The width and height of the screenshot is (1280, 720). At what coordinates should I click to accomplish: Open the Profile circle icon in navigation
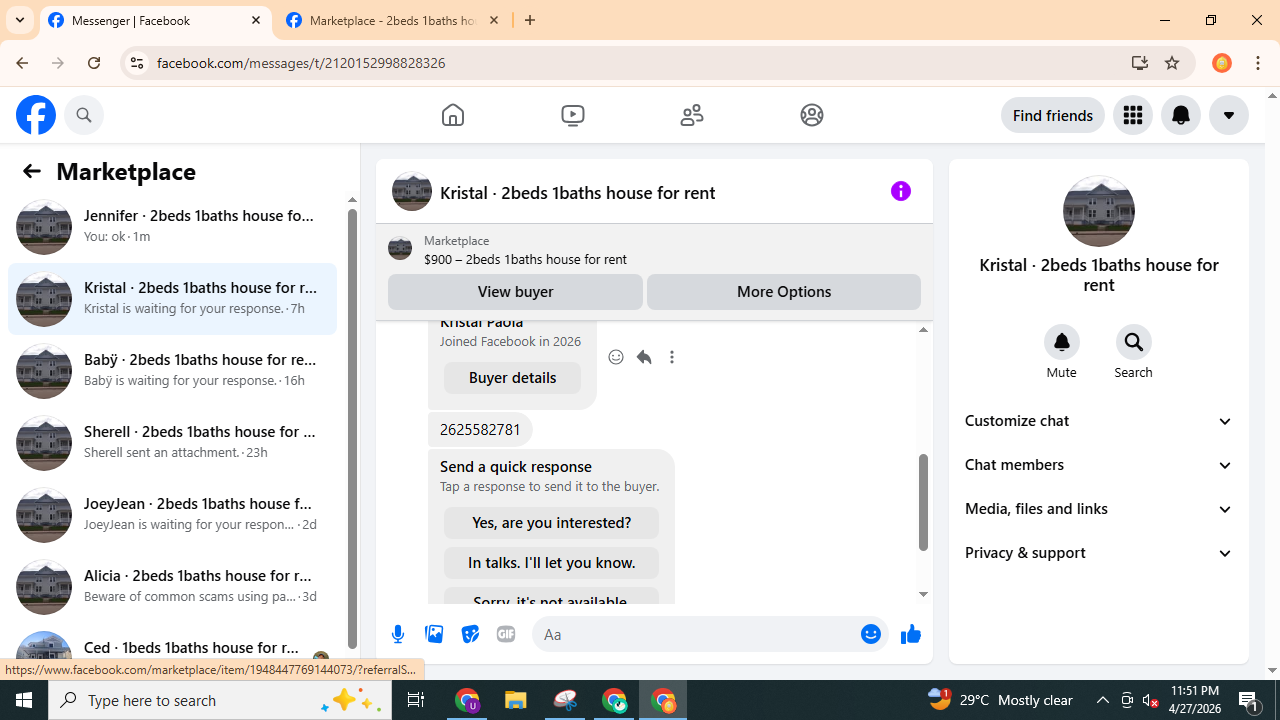812,115
